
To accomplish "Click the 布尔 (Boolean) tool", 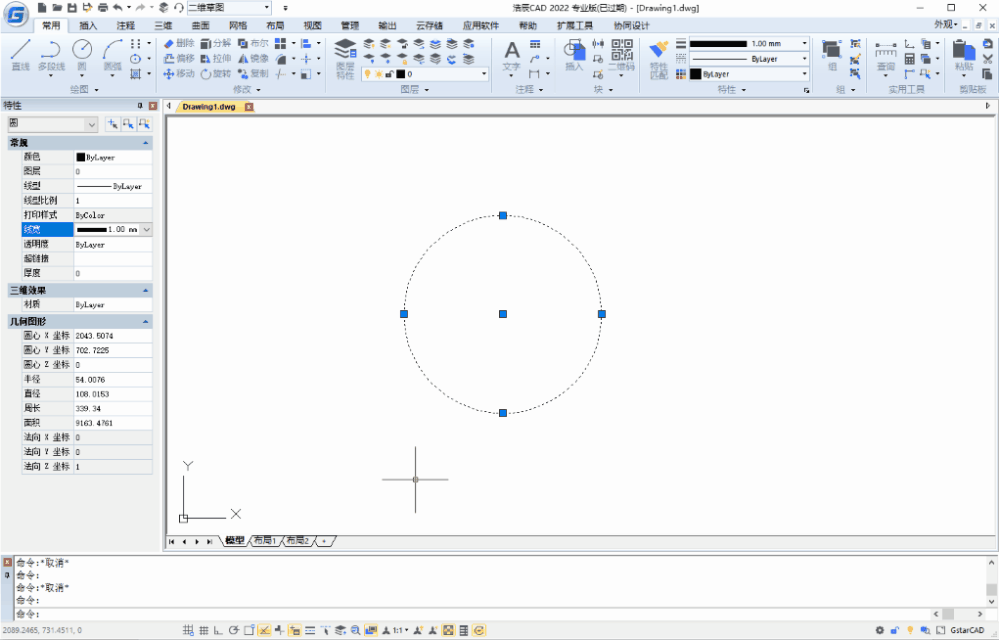I will [254, 43].
